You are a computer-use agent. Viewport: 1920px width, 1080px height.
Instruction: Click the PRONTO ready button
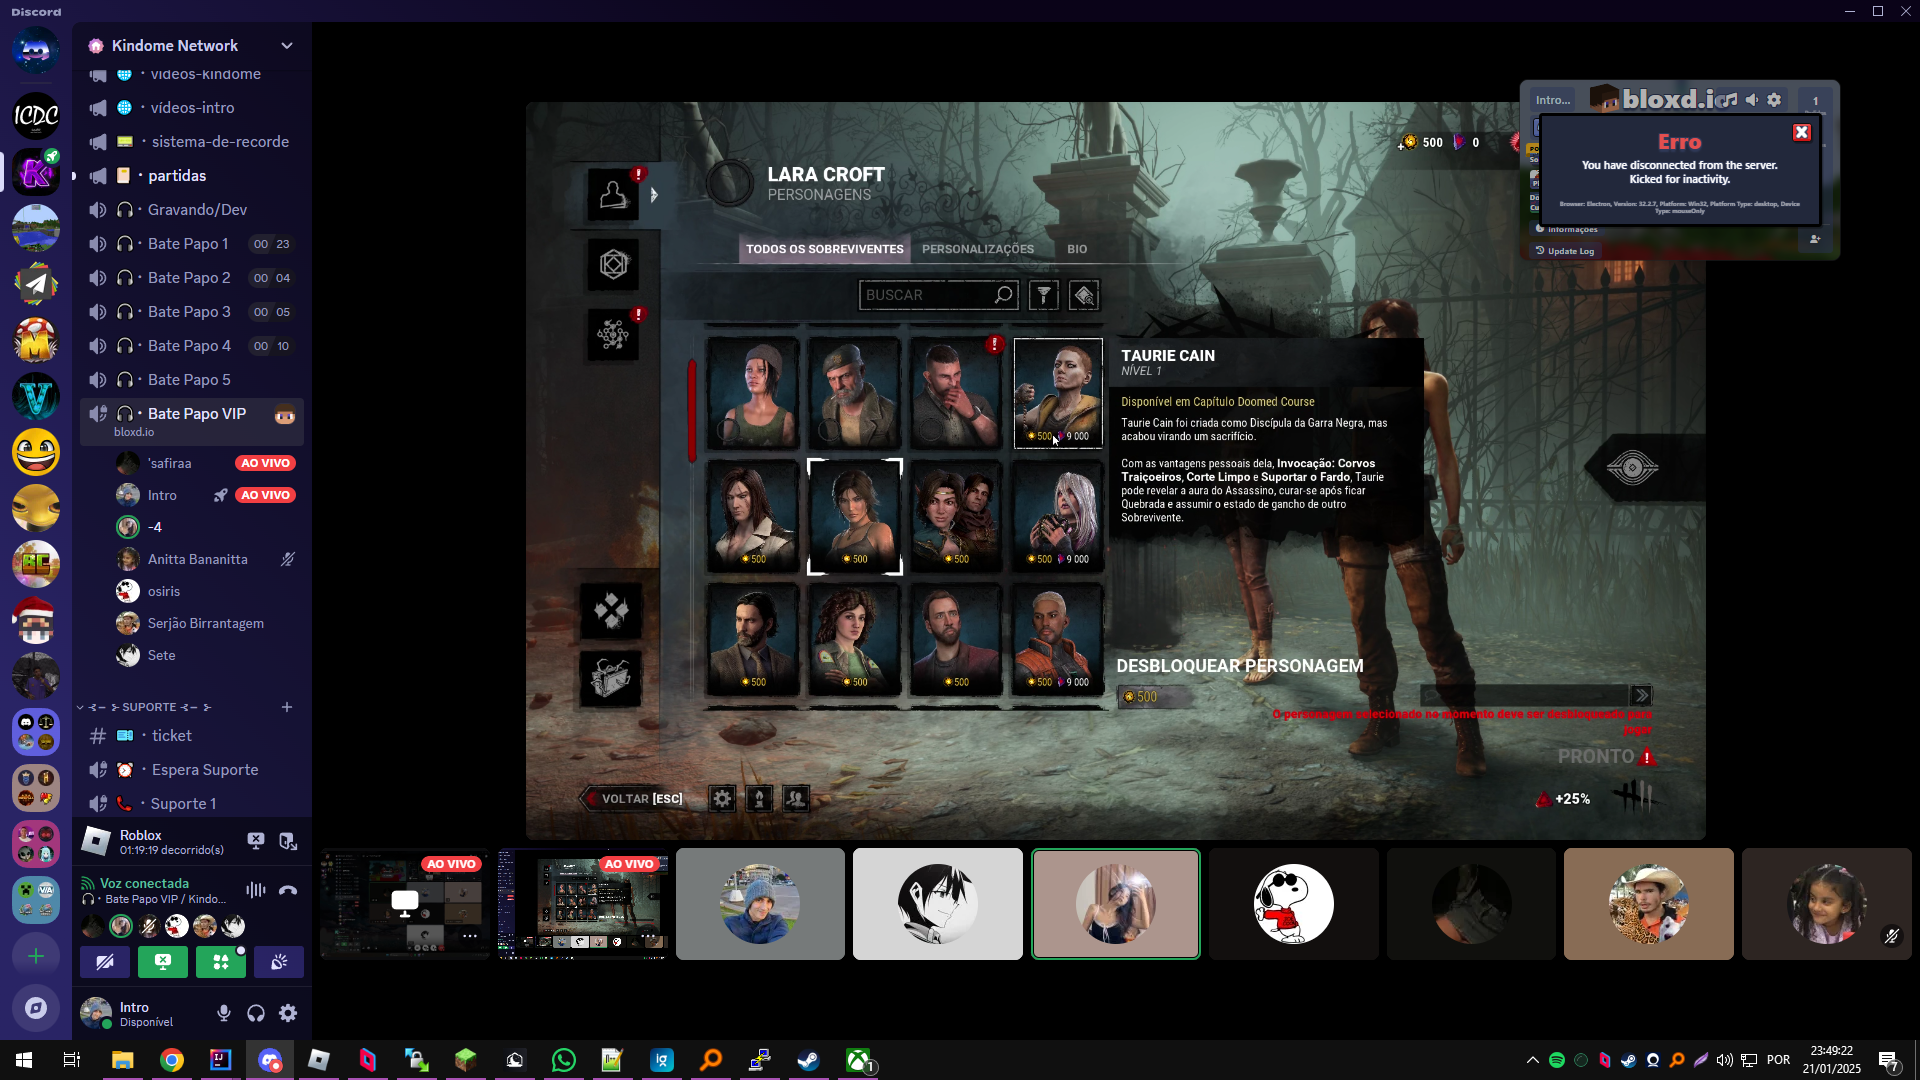[1606, 757]
